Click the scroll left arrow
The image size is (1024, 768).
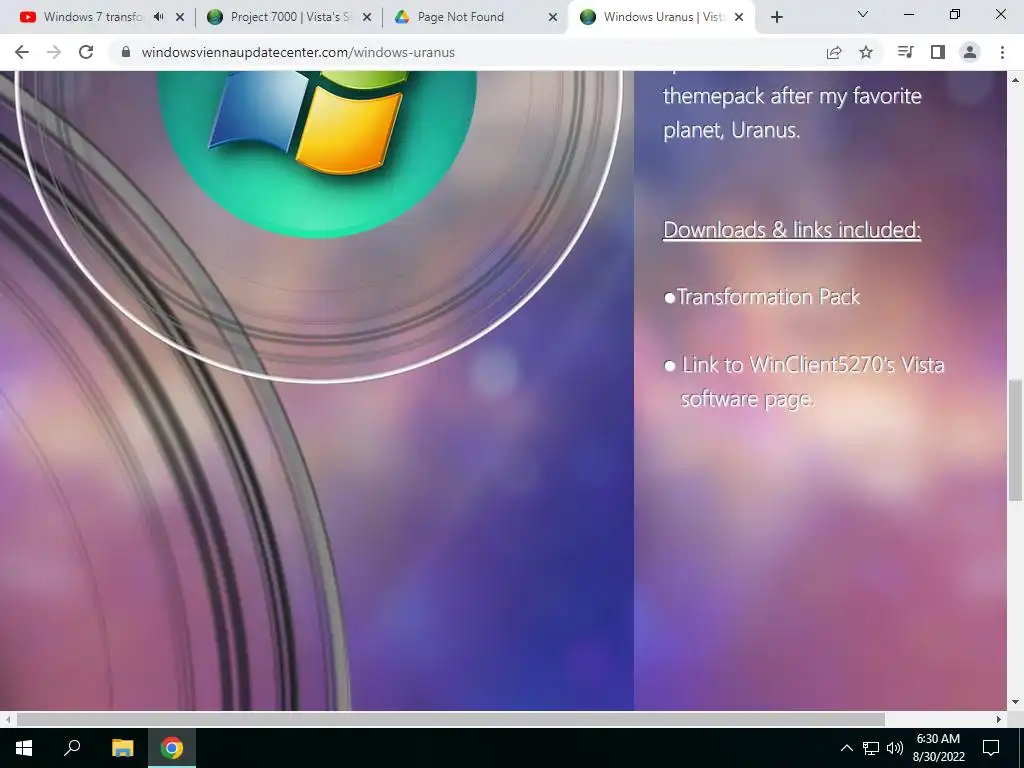[7, 719]
